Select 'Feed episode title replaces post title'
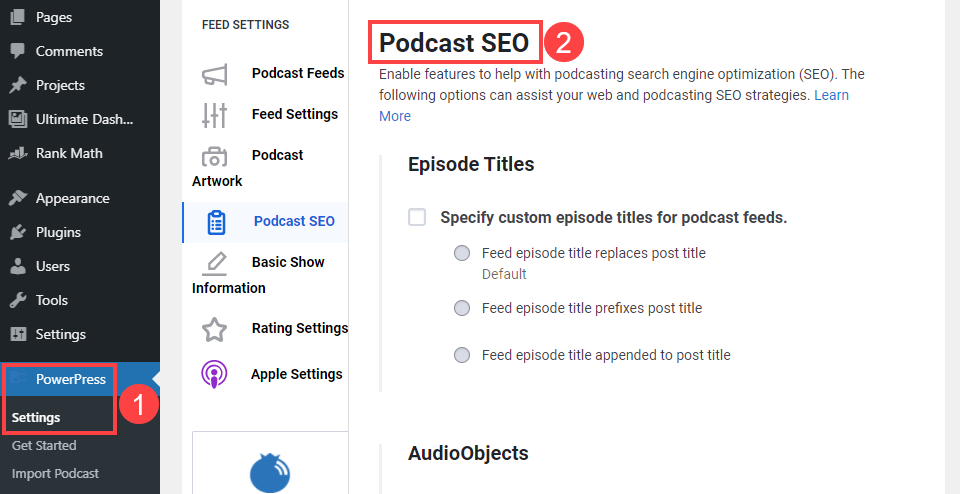The image size is (960, 494). point(462,254)
